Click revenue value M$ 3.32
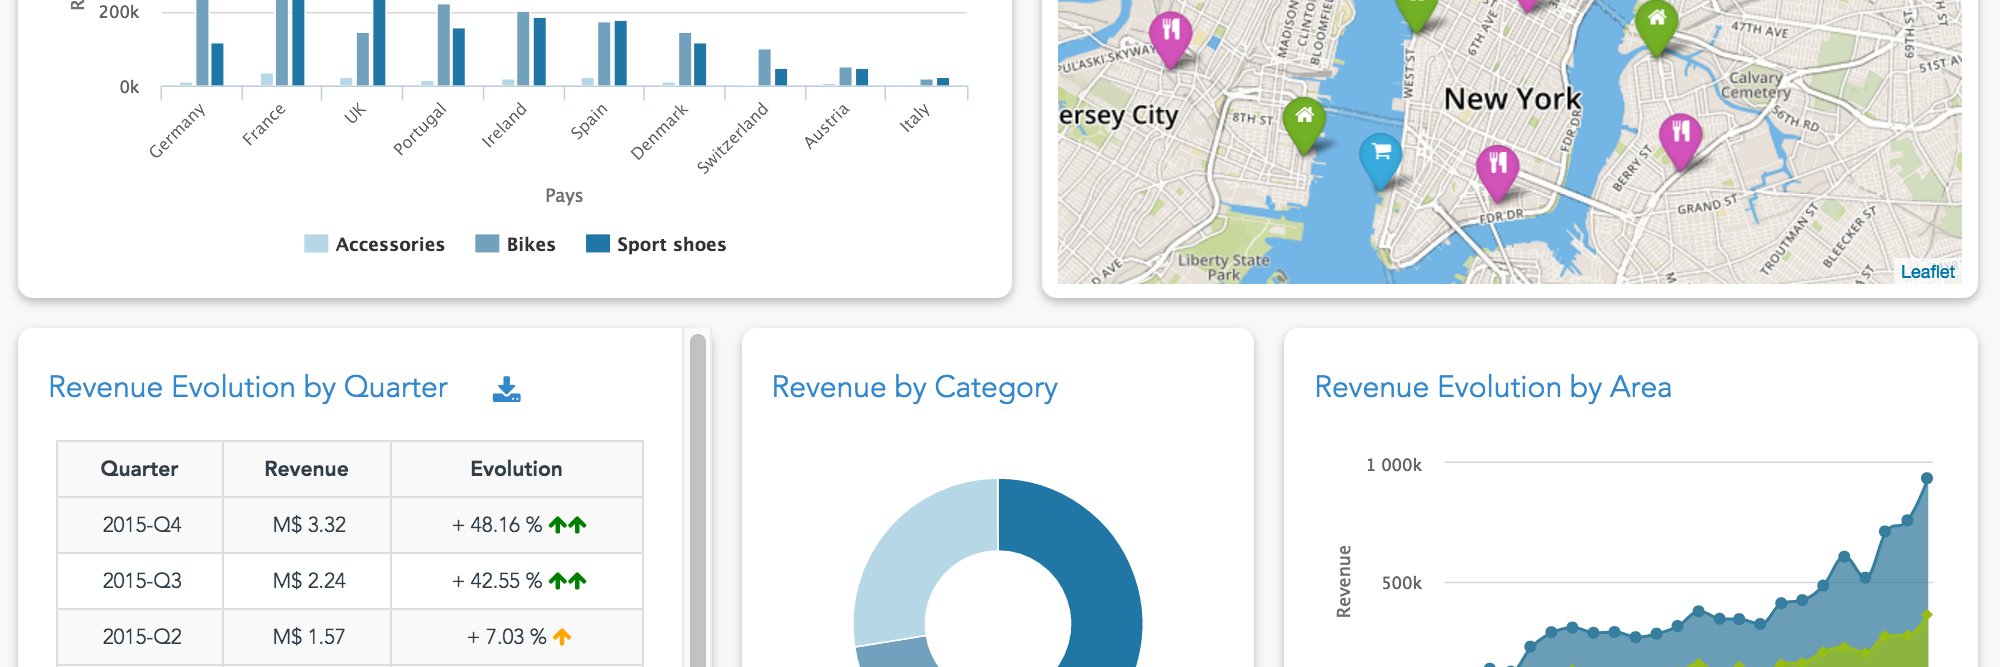The width and height of the screenshot is (2000, 667). tap(309, 525)
